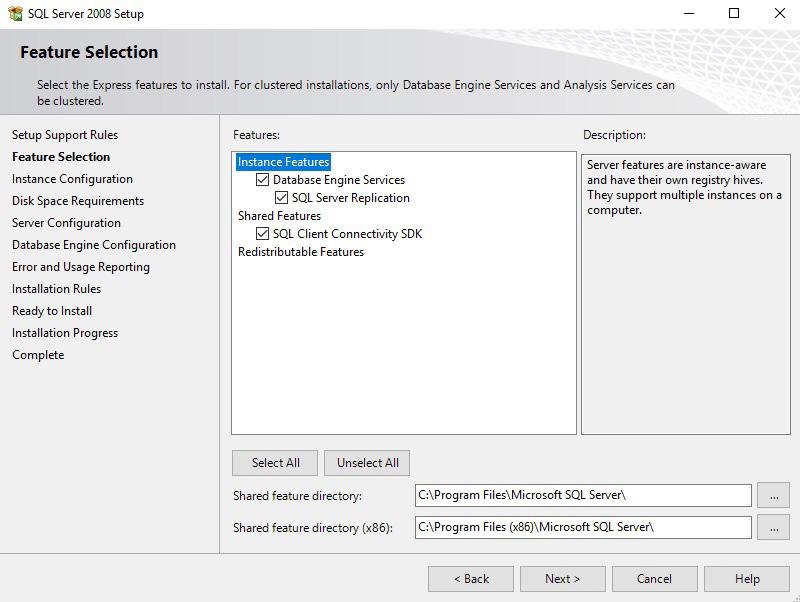Image resolution: width=800 pixels, height=602 pixels.
Task: Select the Redistributable Features tree node
Action: (301, 252)
